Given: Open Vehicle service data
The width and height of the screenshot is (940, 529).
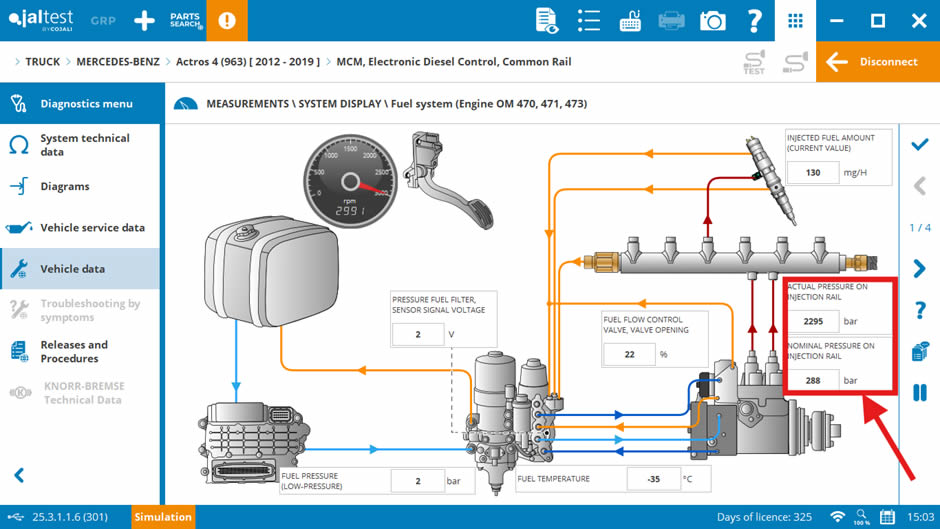Looking at the screenshot, I should click(x=80, y=227).
